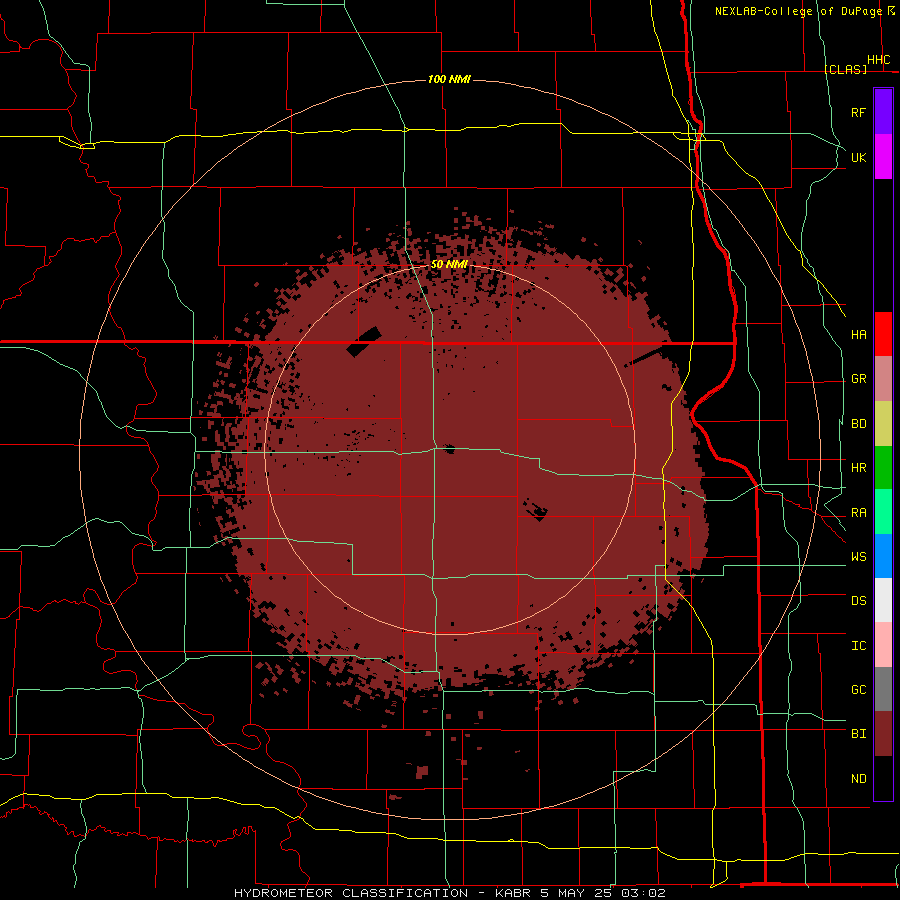Click the 03:02 timestamp in the caption
The height and width of the screenshot is (900, 900).
pos(642,893)
